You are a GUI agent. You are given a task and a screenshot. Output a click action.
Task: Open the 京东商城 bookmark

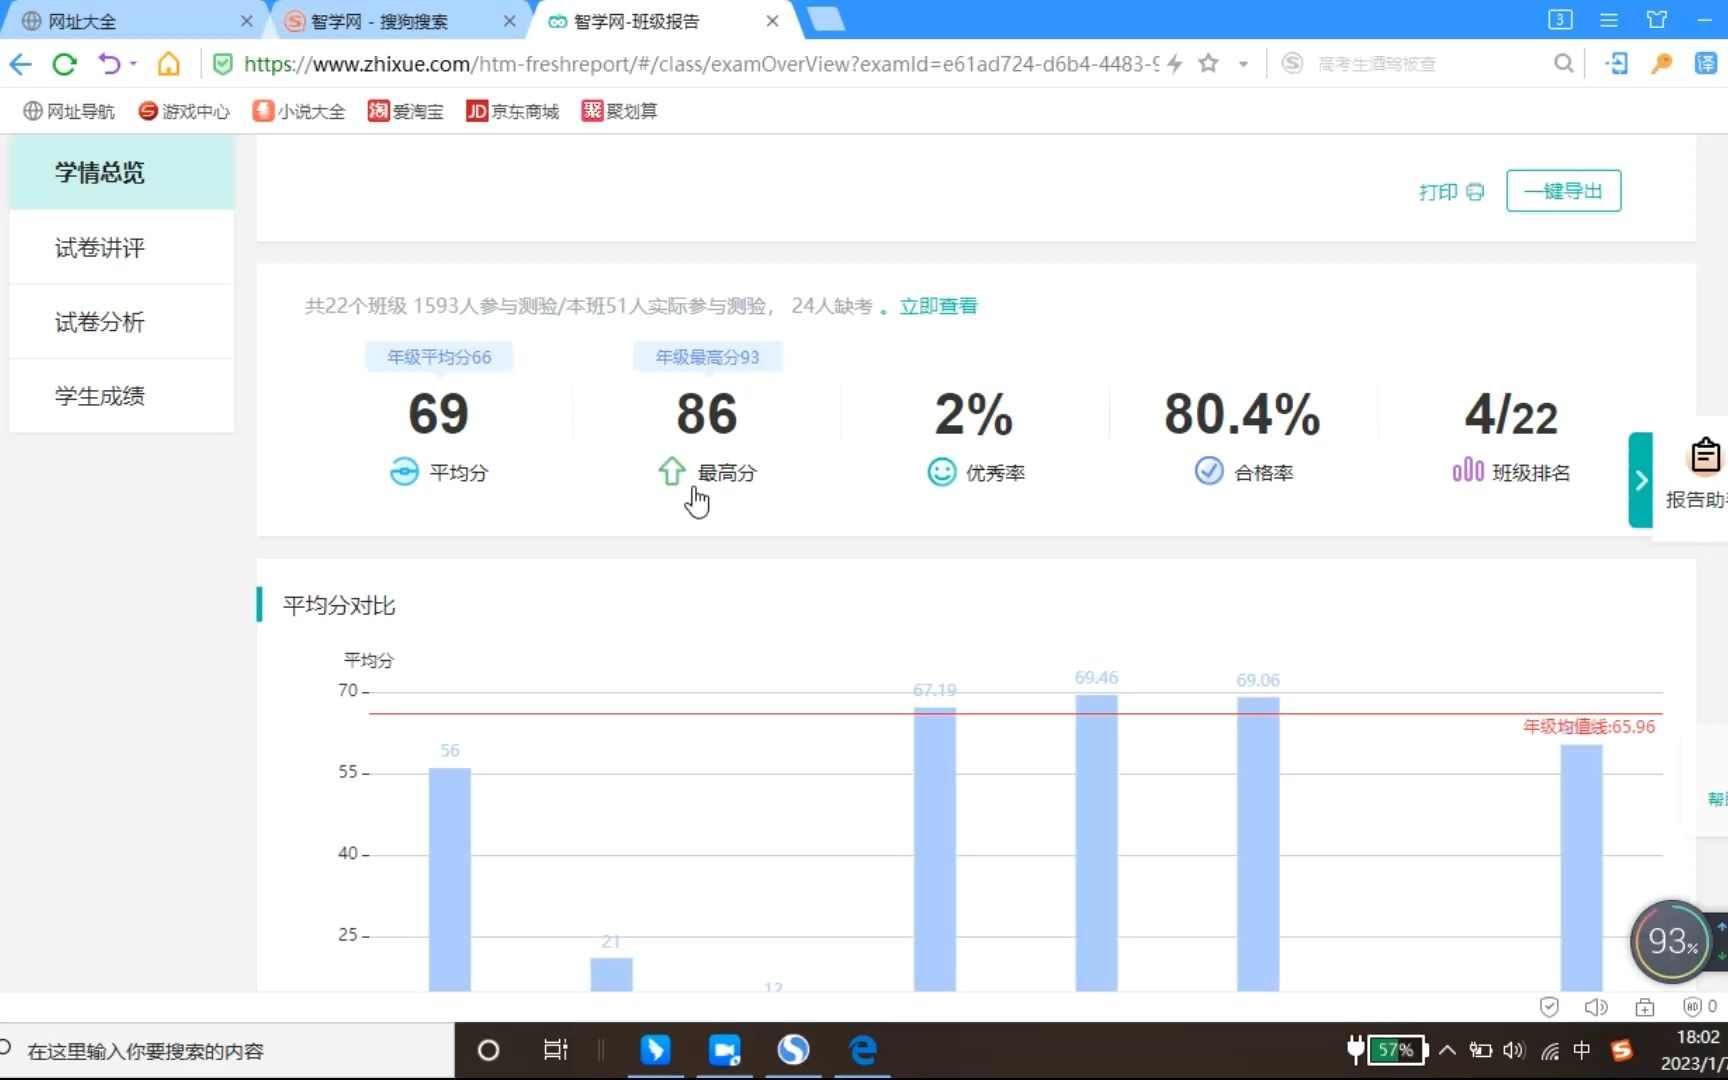(x=512, y=111)
